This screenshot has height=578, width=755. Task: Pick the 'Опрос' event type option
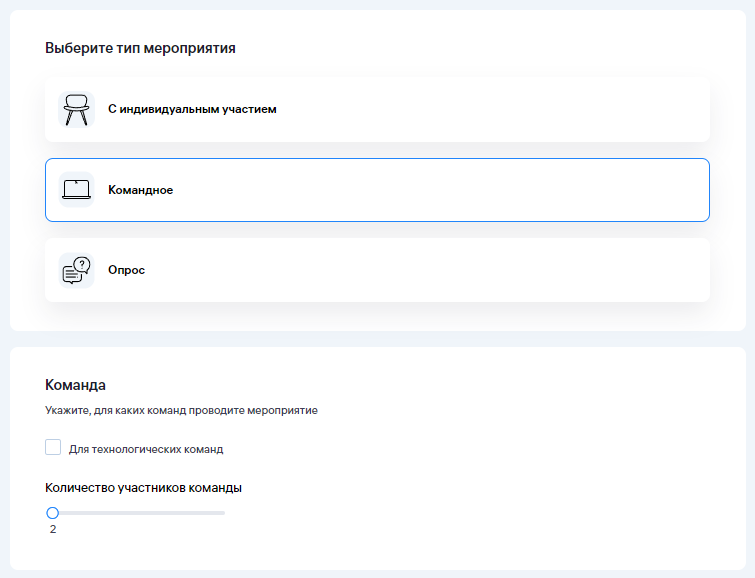pos(126,270)
